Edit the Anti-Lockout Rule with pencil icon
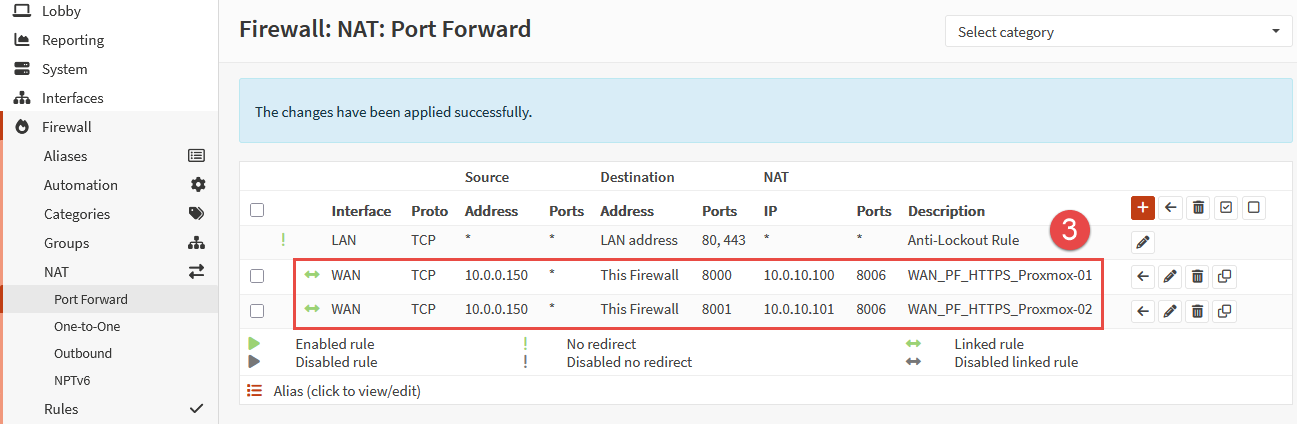 point(1143,242)
